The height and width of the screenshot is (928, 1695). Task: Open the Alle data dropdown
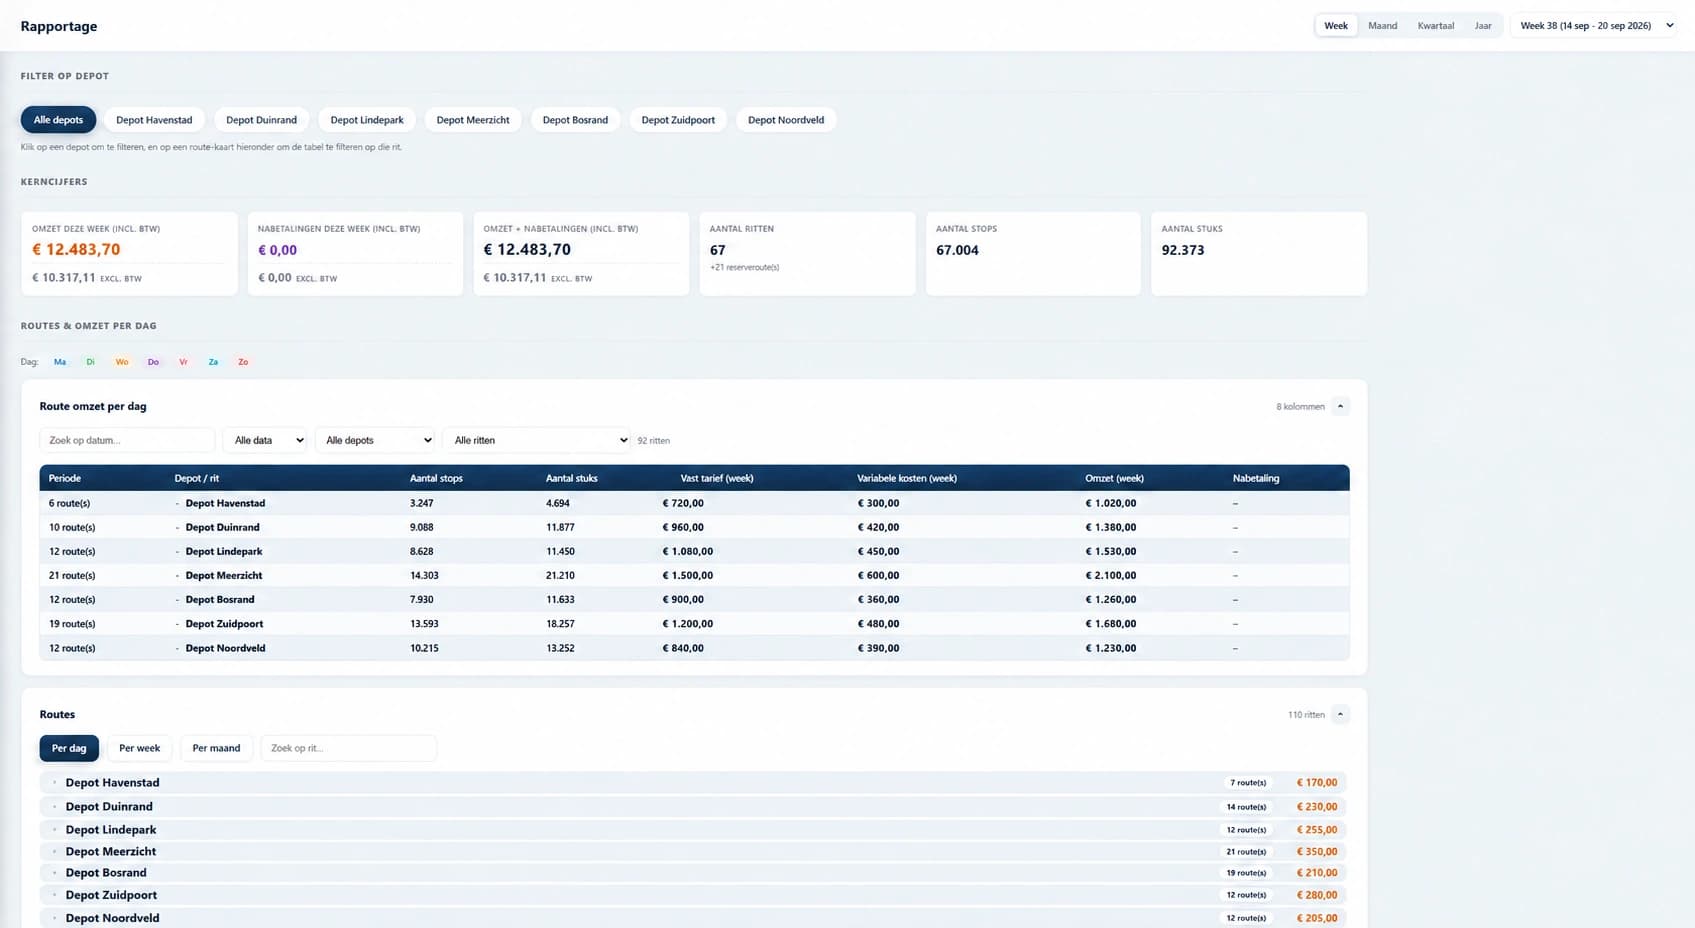tap(265, 440)
